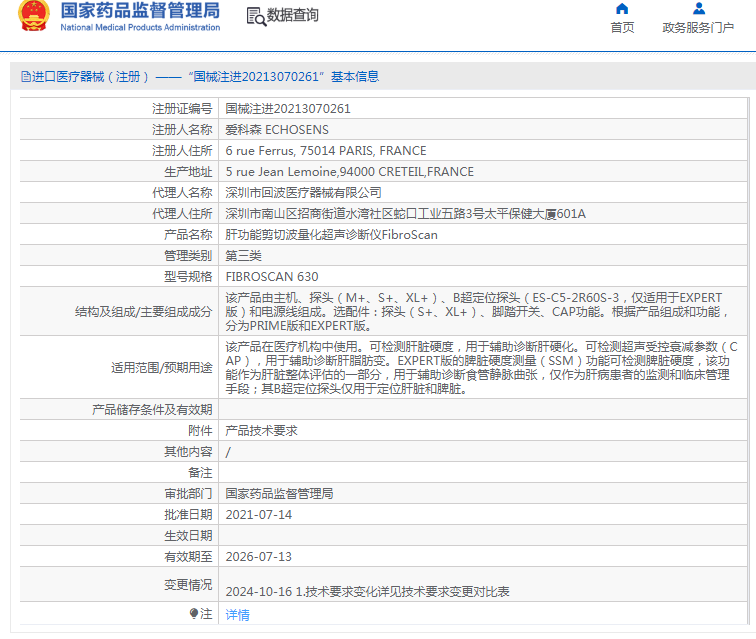
Task: Click the 其他内容 label
Action: (x=189, y=452)
